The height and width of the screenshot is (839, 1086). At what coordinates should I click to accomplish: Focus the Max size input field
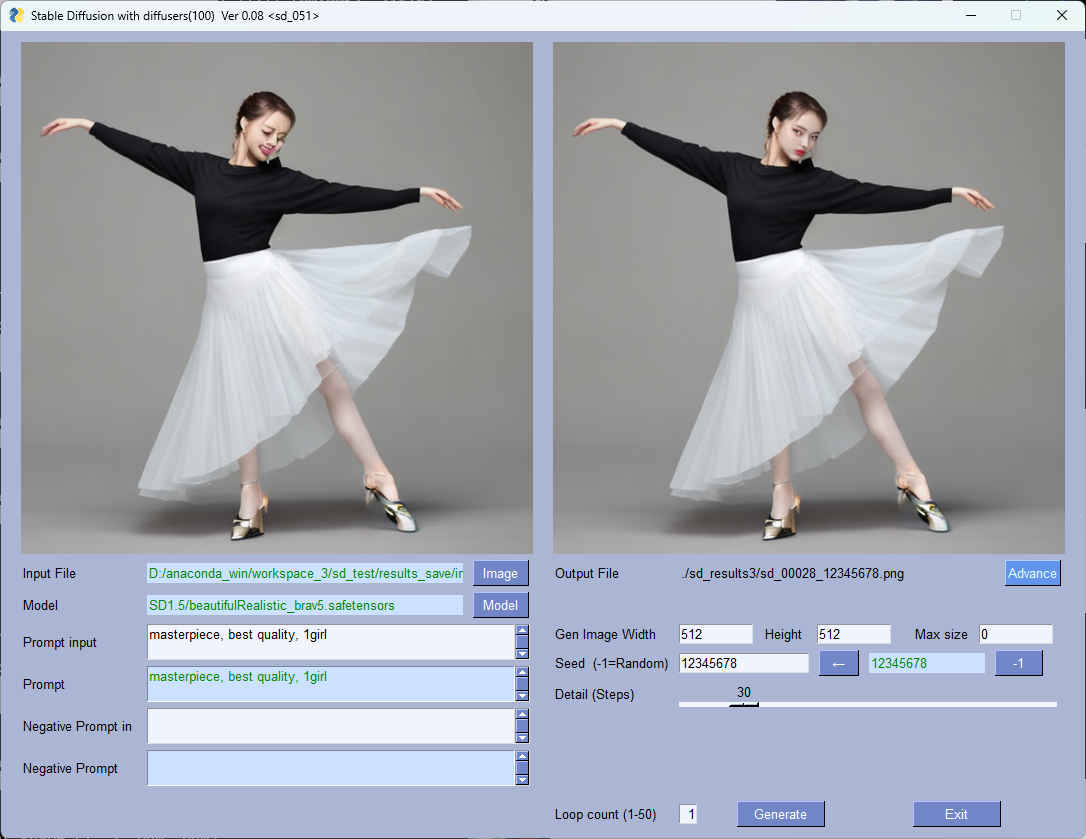tap(1015, 634)
